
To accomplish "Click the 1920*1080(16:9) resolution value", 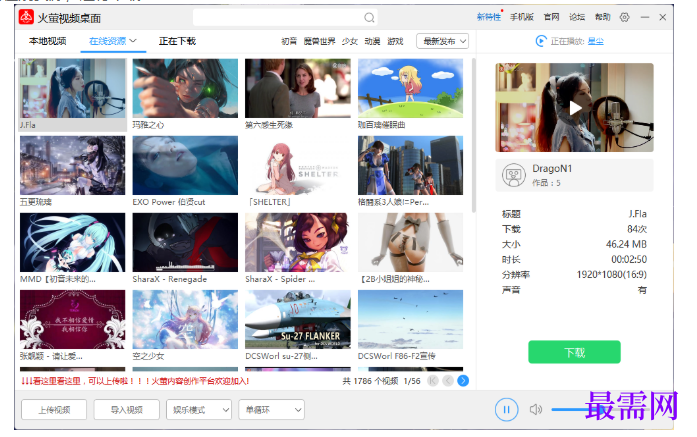I will [x=611, y=274].
